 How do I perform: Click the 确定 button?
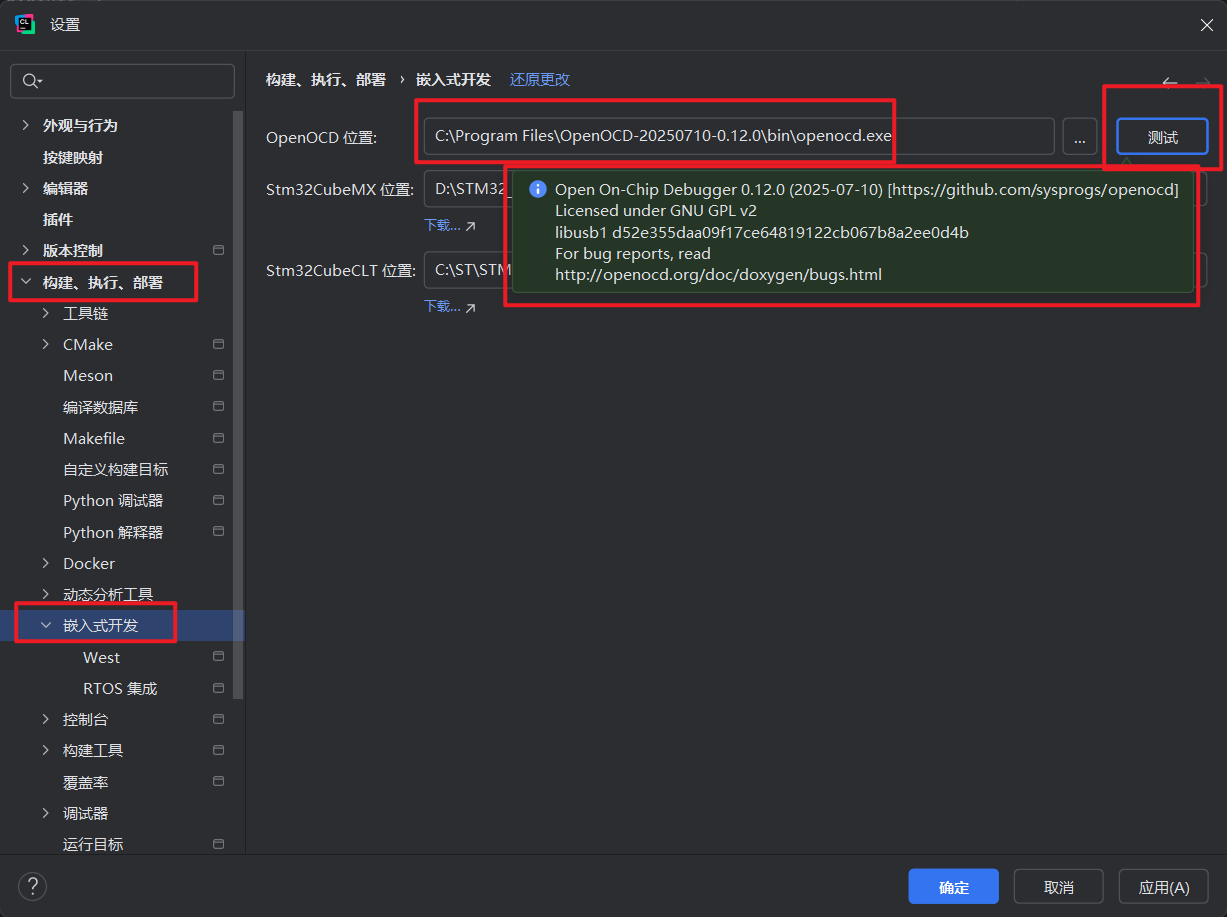(953, 887)
